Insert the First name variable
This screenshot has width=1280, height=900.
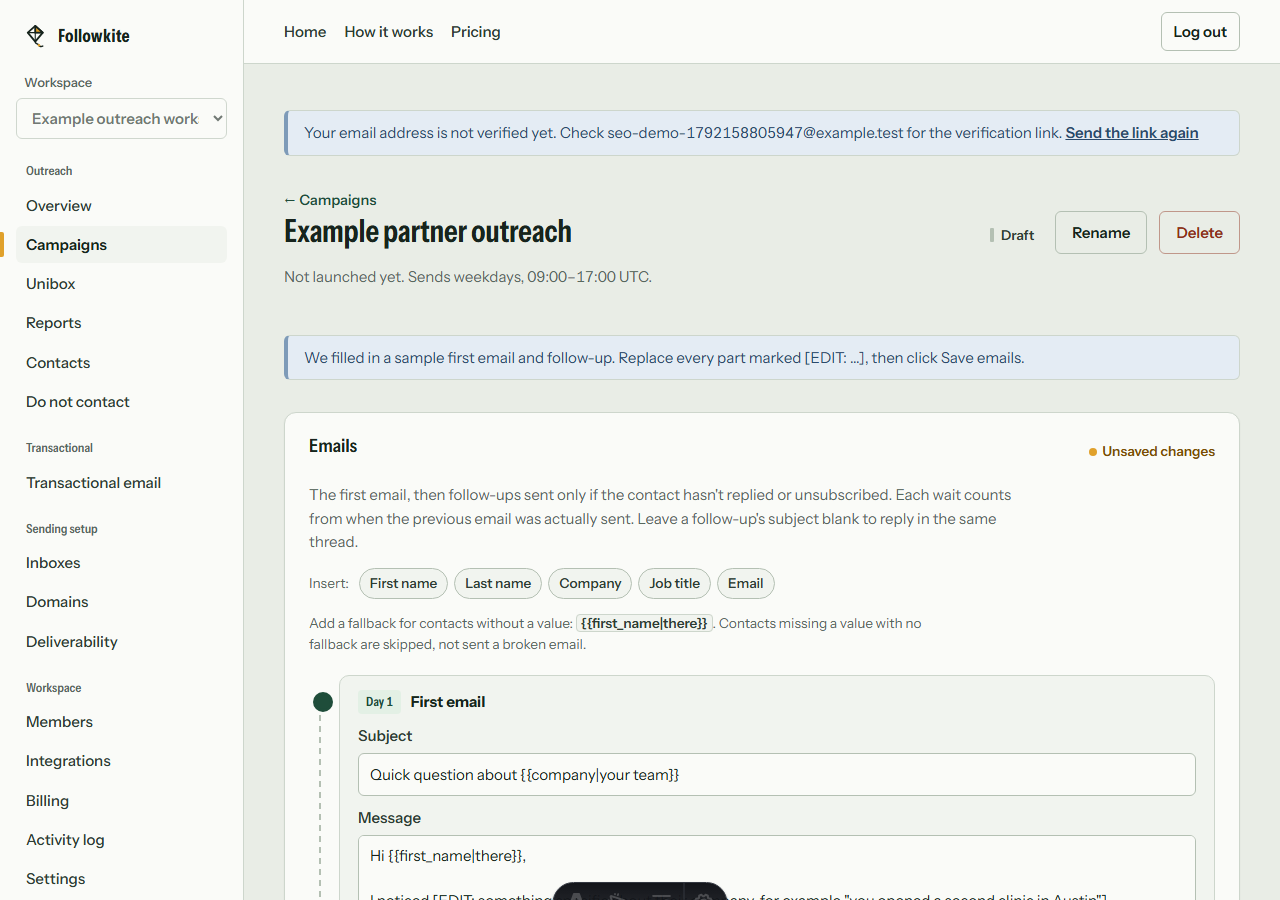(x=403, y=584)
